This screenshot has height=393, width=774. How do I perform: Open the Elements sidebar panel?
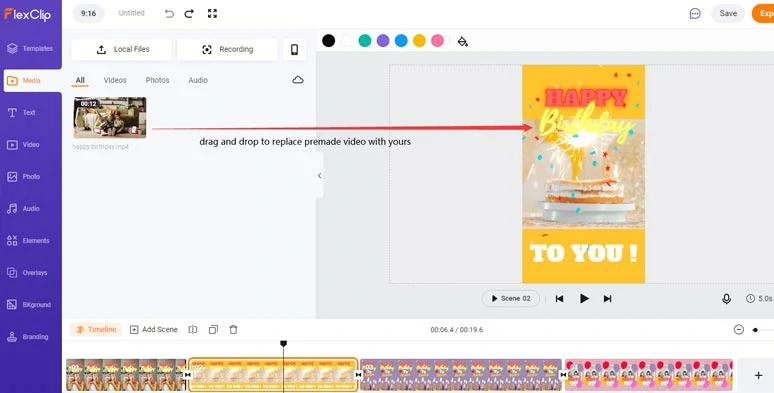tap(28, 240)
